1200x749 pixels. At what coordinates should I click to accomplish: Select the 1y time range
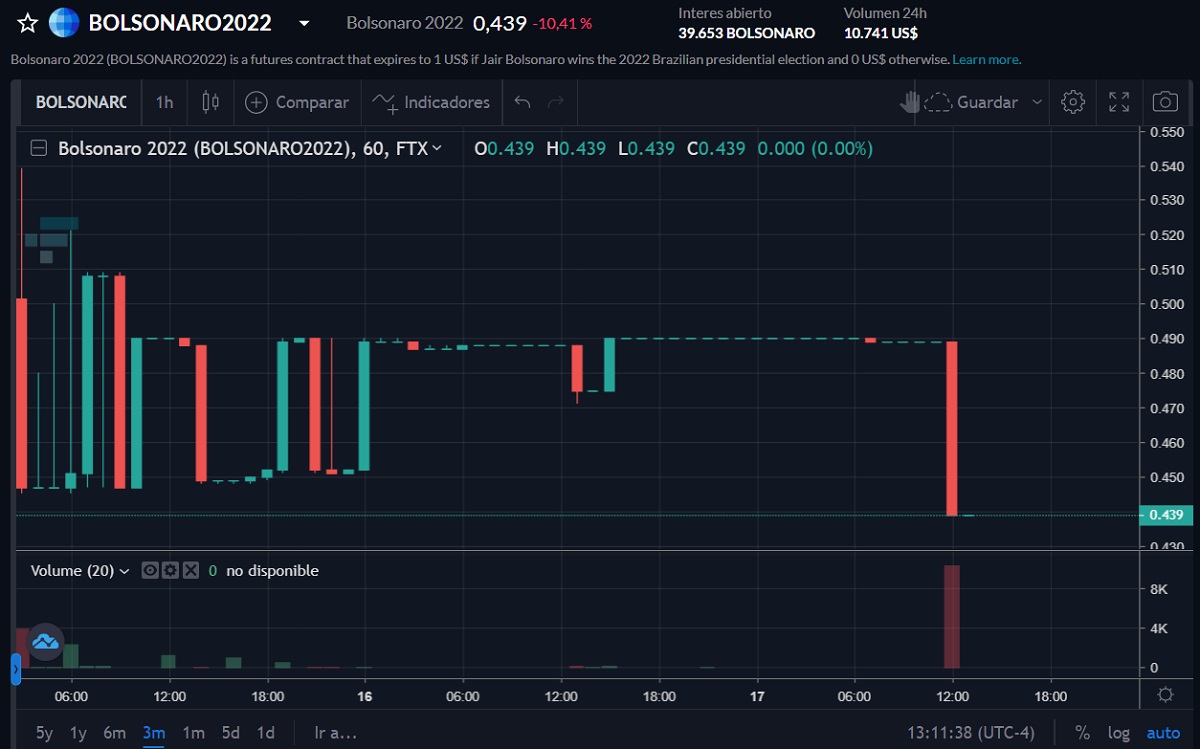coord(78,732)
